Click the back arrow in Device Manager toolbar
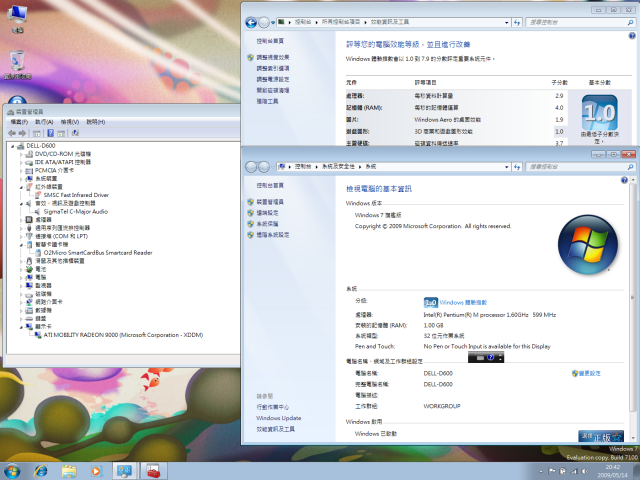 click(12, 133)
